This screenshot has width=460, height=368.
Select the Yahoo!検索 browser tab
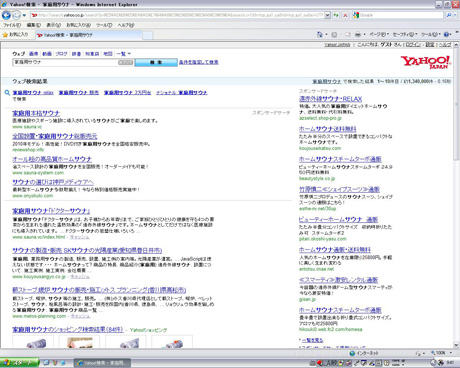point(88,35)
